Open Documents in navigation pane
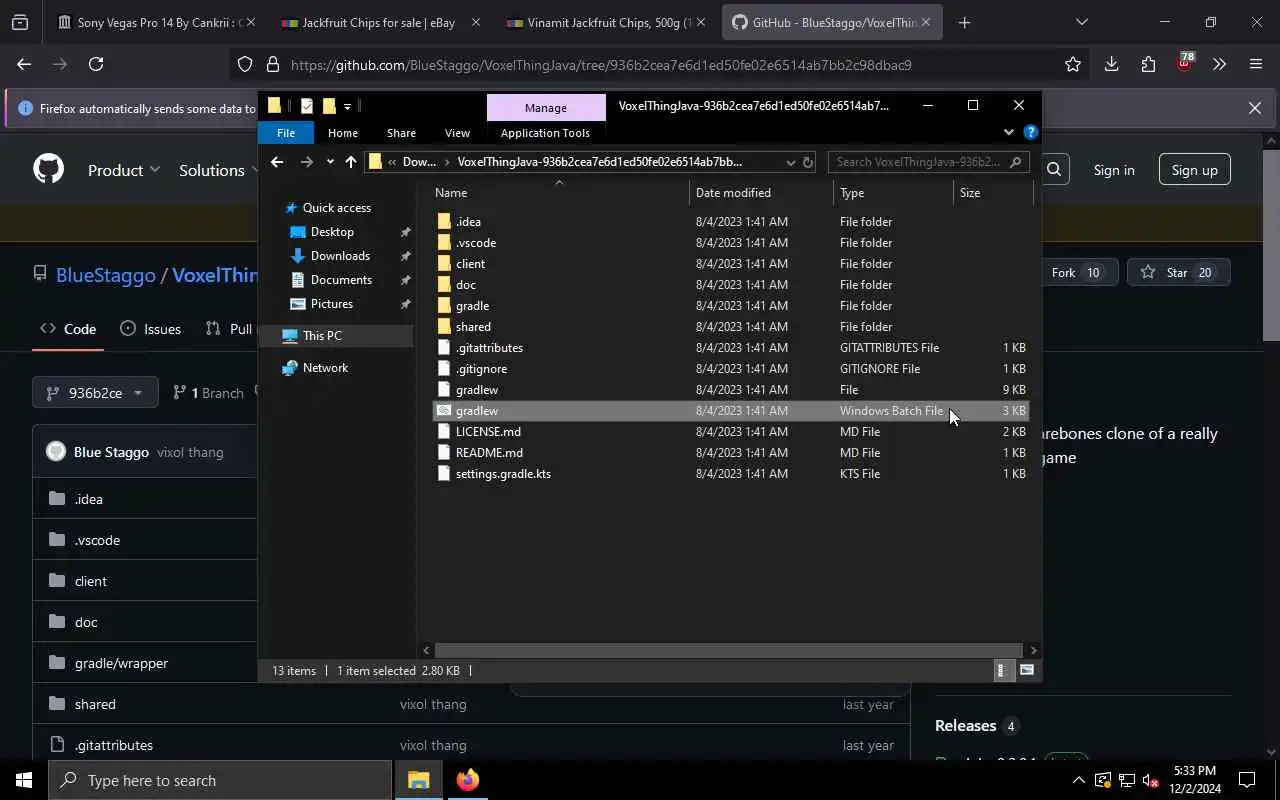Viewport: 1280px width, 800px height. tap(341, 280)
